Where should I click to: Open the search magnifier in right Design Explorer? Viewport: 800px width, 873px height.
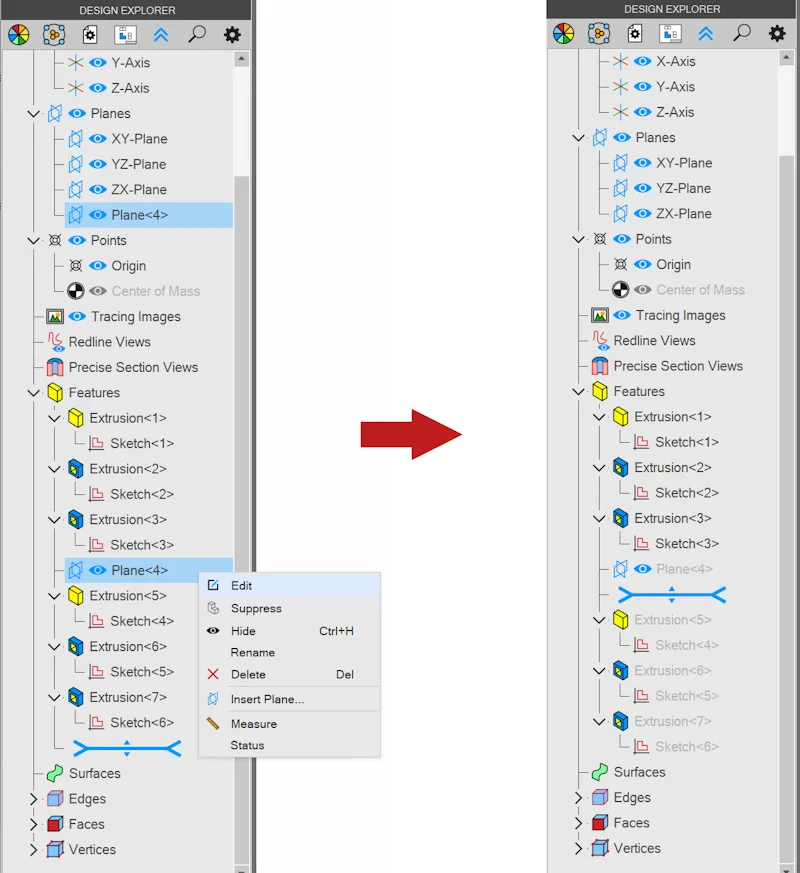(x=742, y=33)
